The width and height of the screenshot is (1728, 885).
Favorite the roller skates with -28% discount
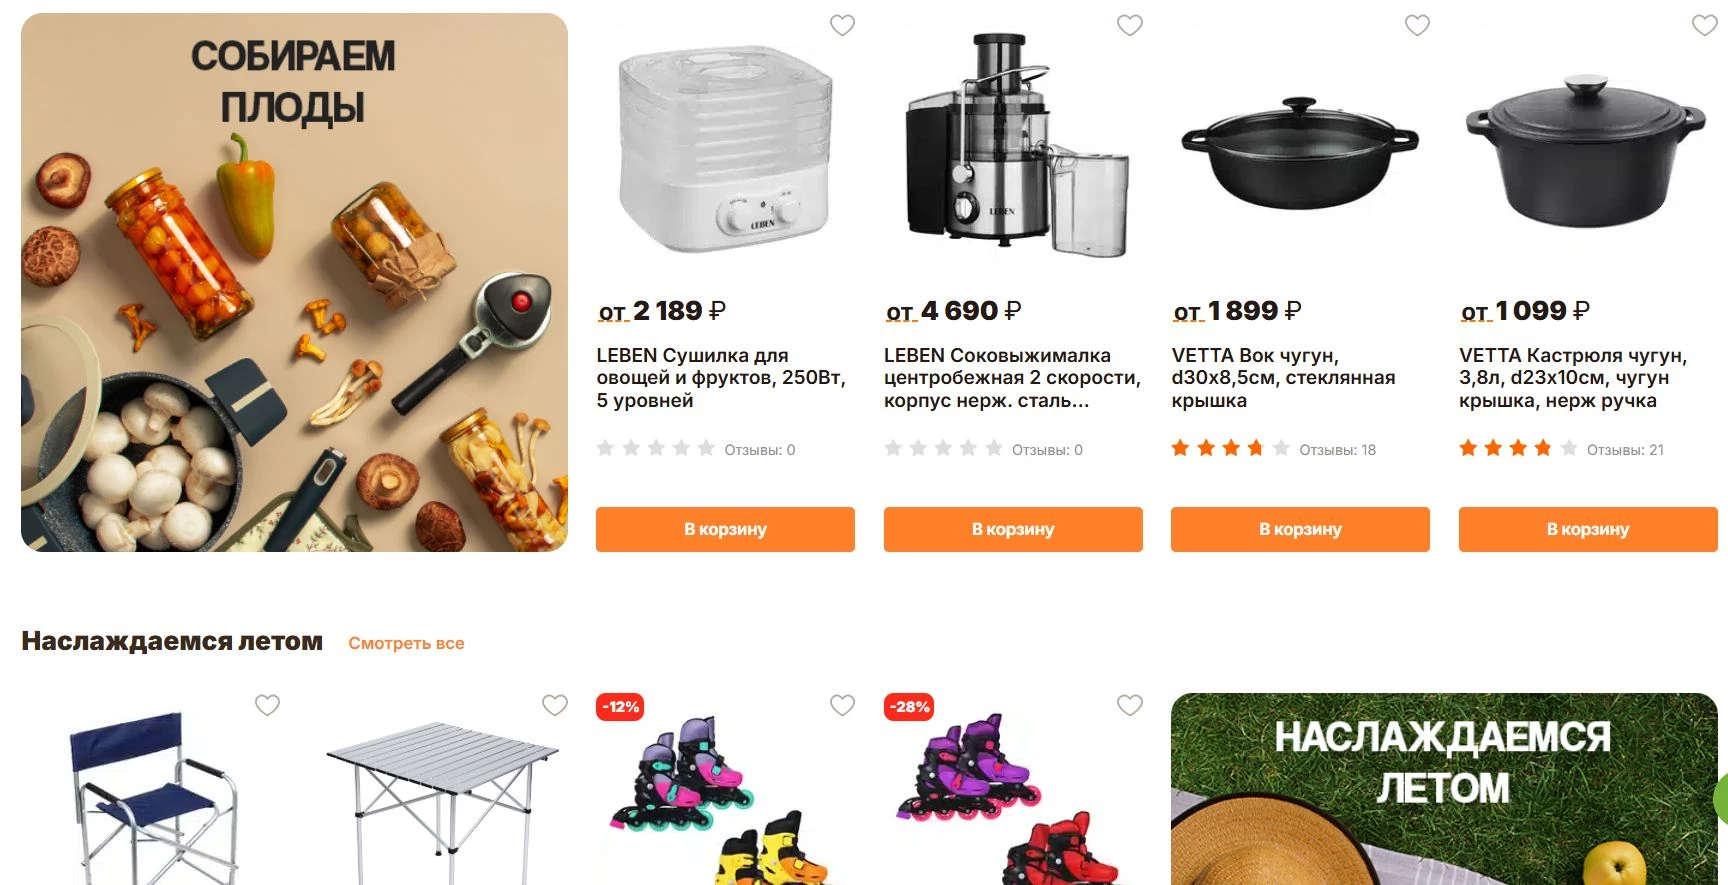1130,705
